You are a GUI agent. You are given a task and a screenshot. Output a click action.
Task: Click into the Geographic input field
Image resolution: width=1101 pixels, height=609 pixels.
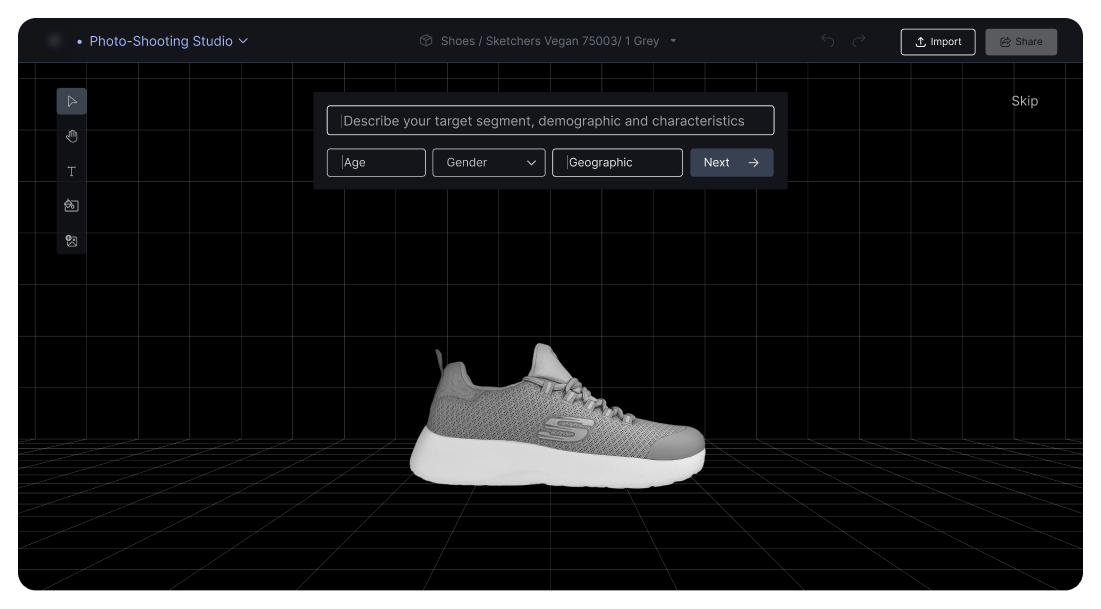617,162
